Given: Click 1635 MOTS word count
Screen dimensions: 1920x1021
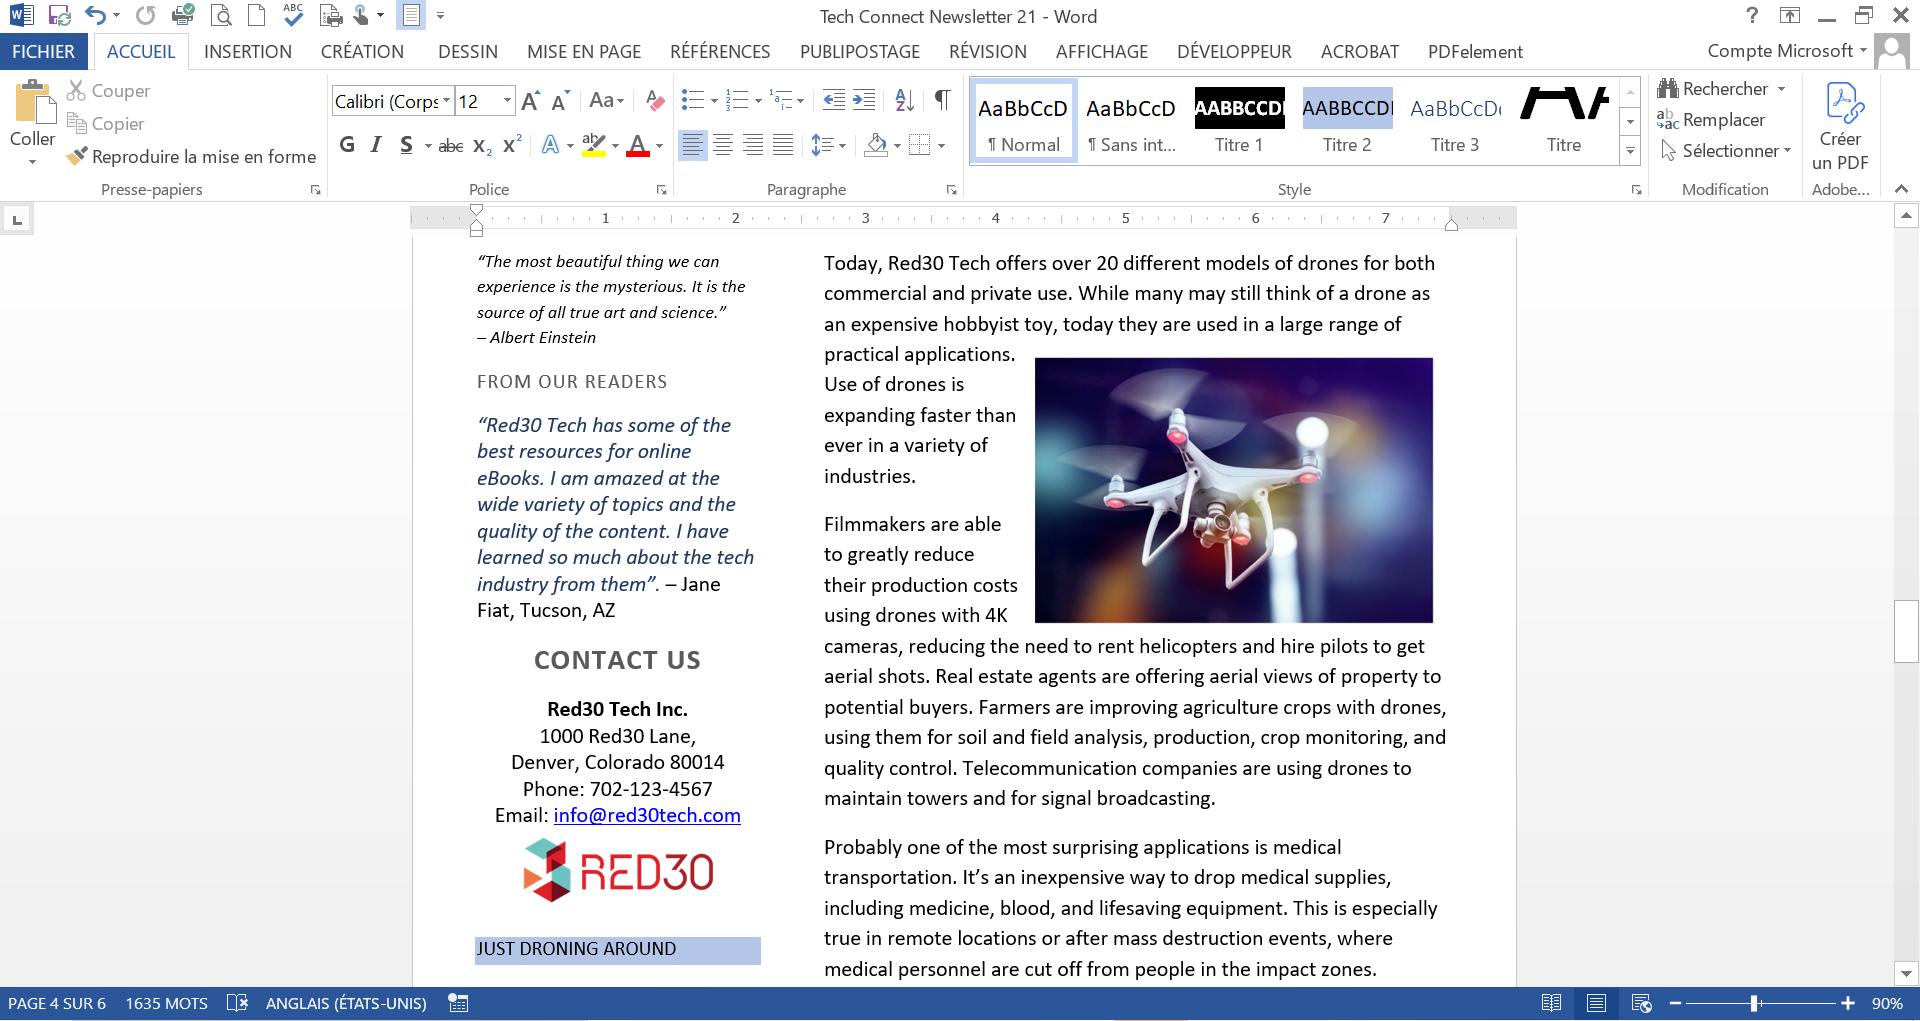Looking at the screenshot, I should (166, 1003).
